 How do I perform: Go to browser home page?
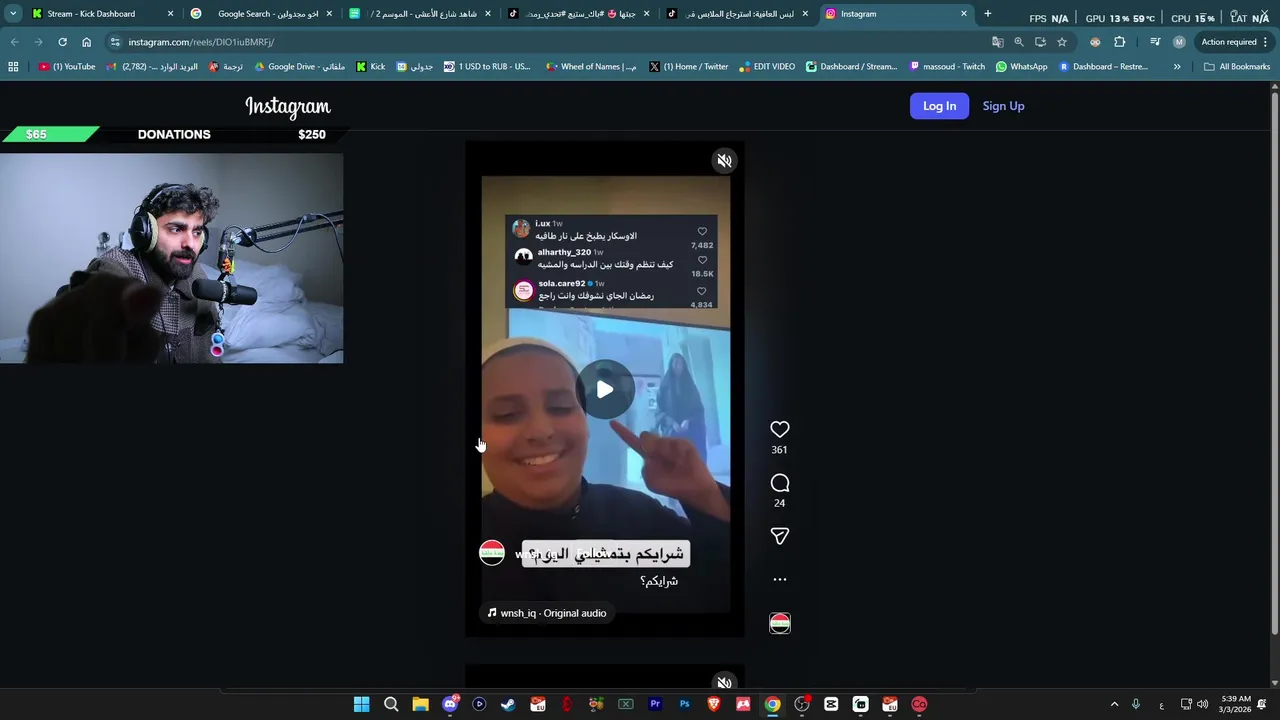(86, 42)
